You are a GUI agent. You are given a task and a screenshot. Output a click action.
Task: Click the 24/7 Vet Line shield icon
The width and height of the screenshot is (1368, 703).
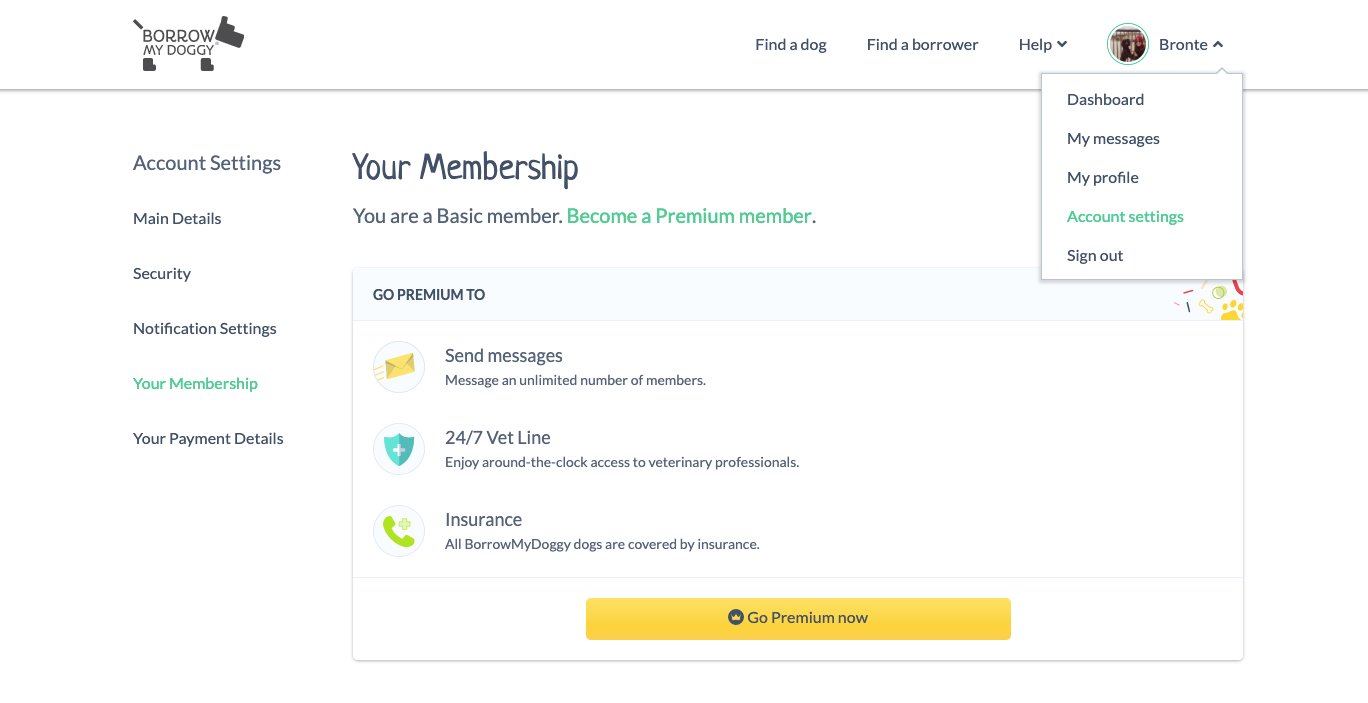399,448
